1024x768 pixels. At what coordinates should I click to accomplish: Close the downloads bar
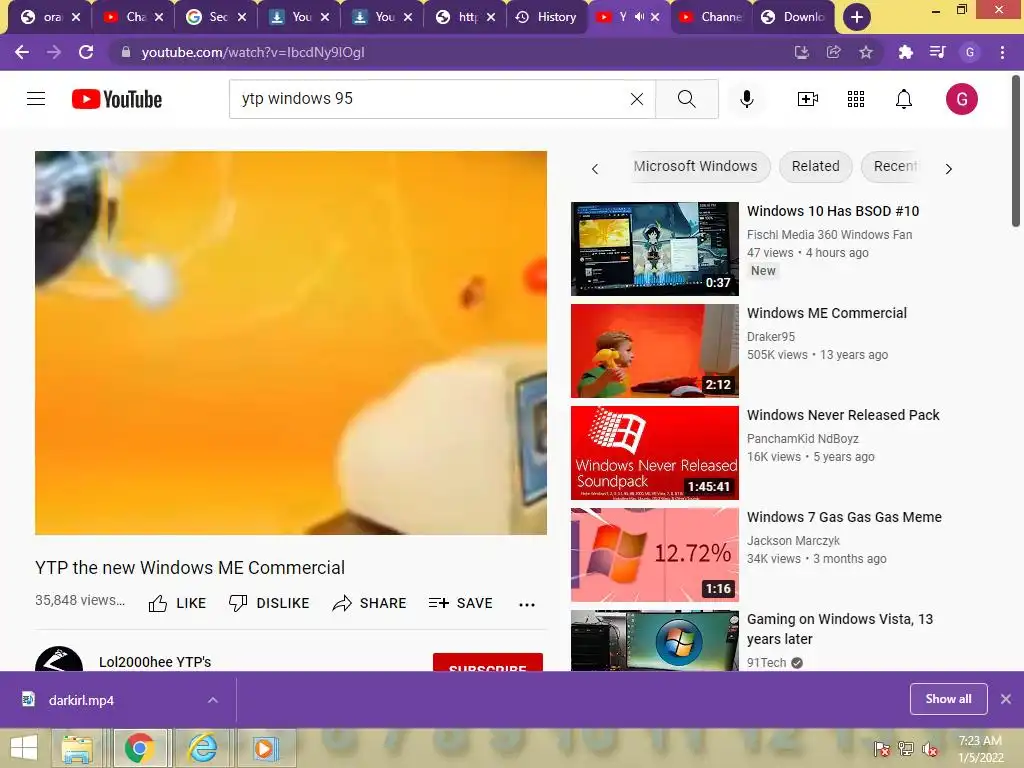(x=1006, y=699)
